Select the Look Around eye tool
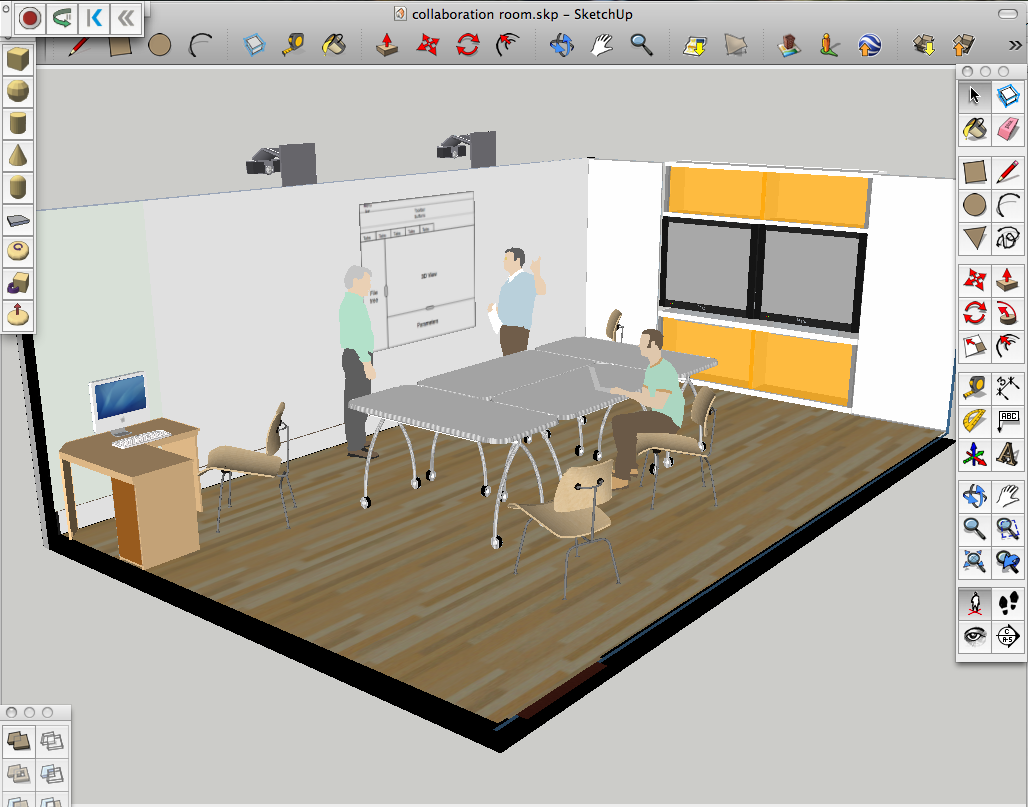Image resolution: width=1028 pixels, height=807 pixels. pos(975,635)
